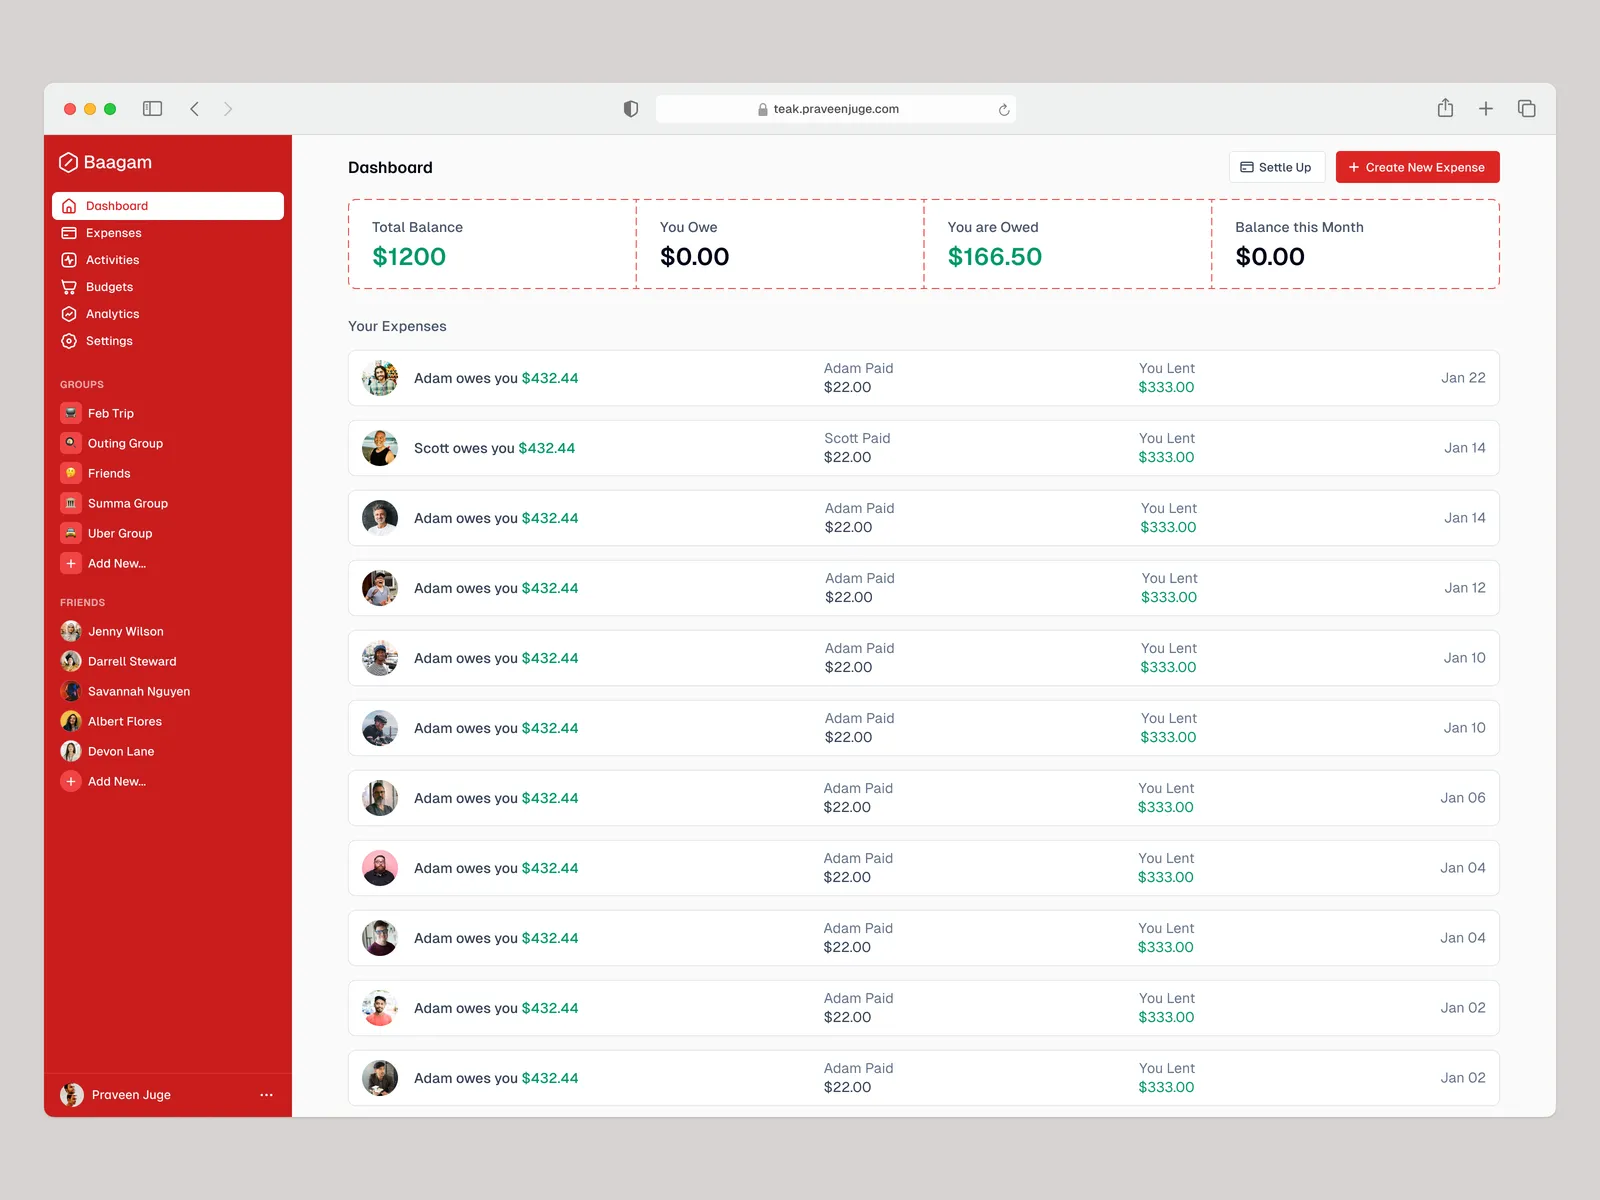Go back with the browser back chevron

point(195,109)
